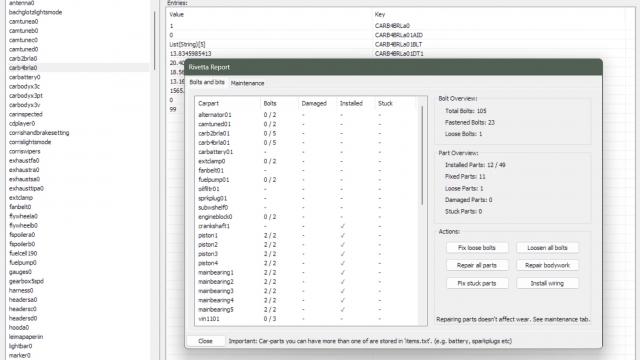Click the Fix stuck parts button
Image resolution: width=640 pixels, height=360 pixels.
[x=477, y=283]
